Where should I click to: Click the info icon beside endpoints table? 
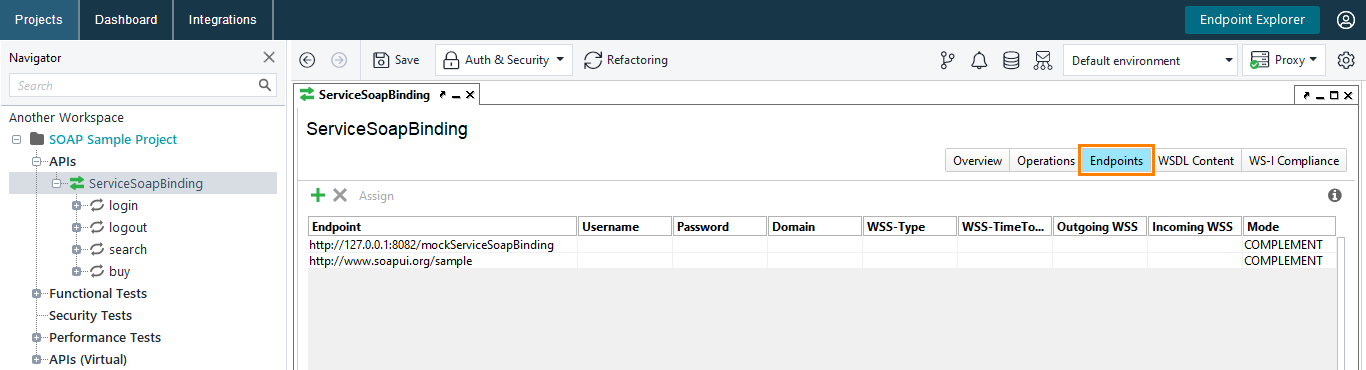click(1334, 196)
